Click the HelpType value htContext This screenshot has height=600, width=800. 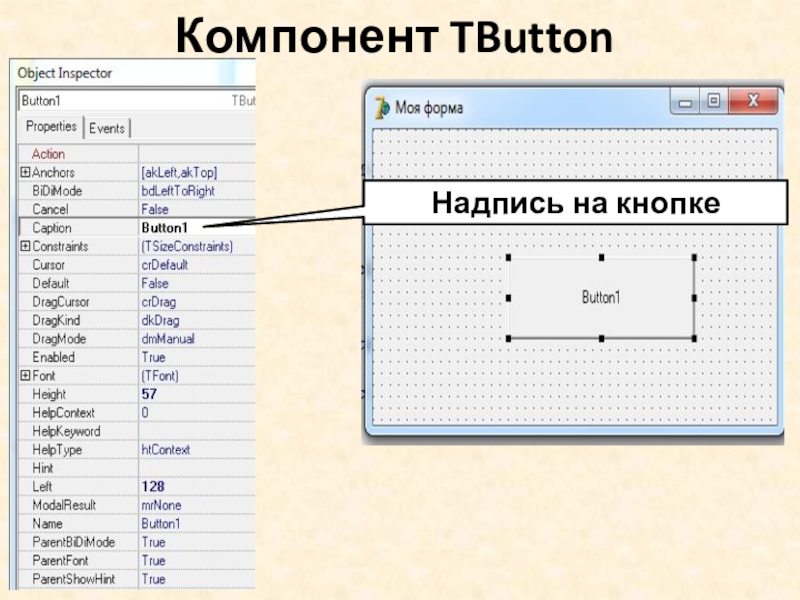[166, 449]
